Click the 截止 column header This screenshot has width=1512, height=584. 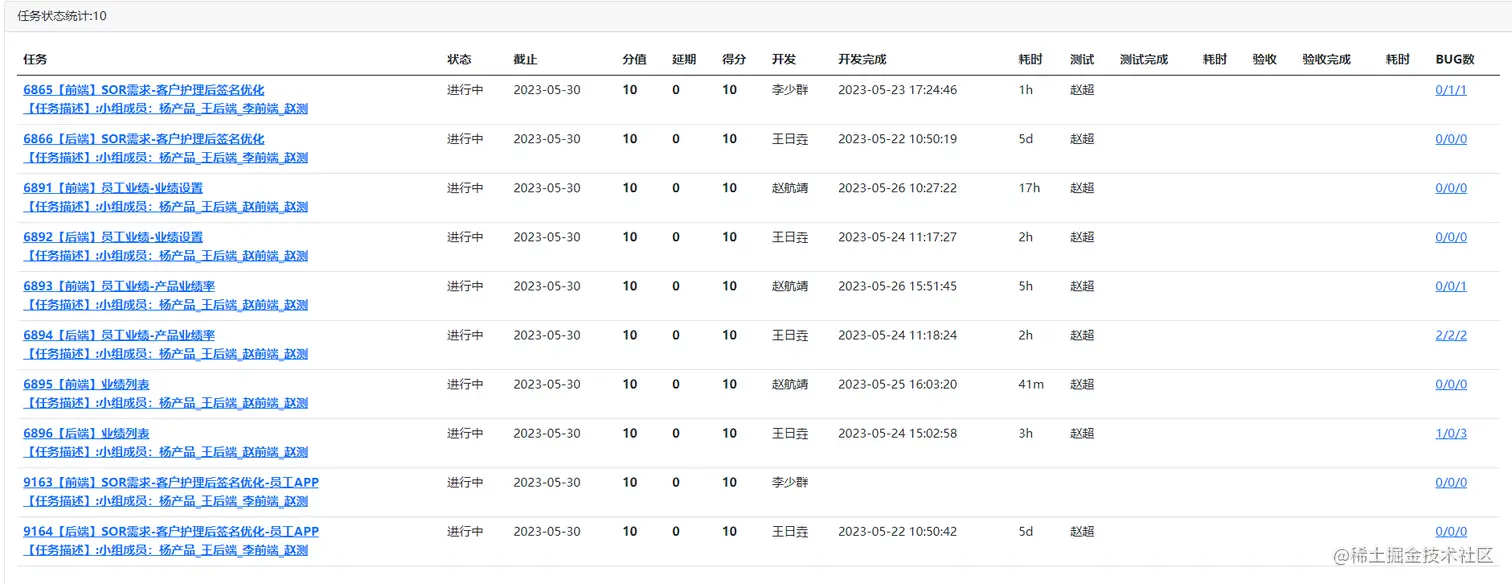[x=525, y=60]
